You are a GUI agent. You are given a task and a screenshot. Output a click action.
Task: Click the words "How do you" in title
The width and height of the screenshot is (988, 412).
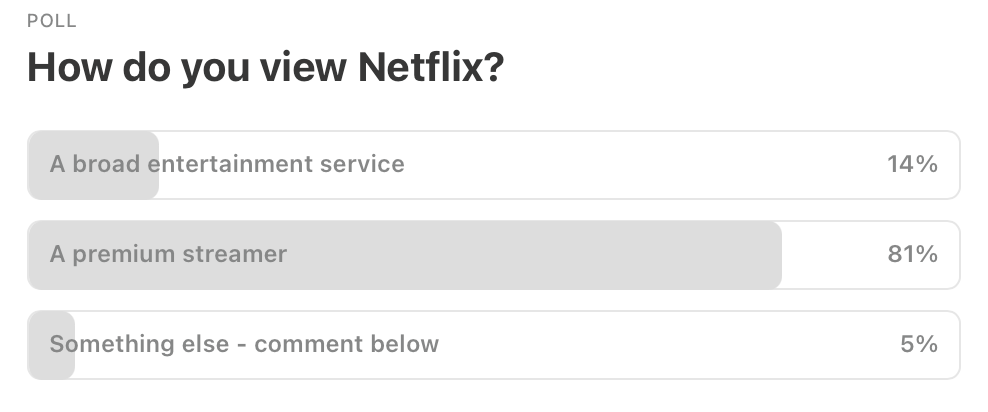139,68
